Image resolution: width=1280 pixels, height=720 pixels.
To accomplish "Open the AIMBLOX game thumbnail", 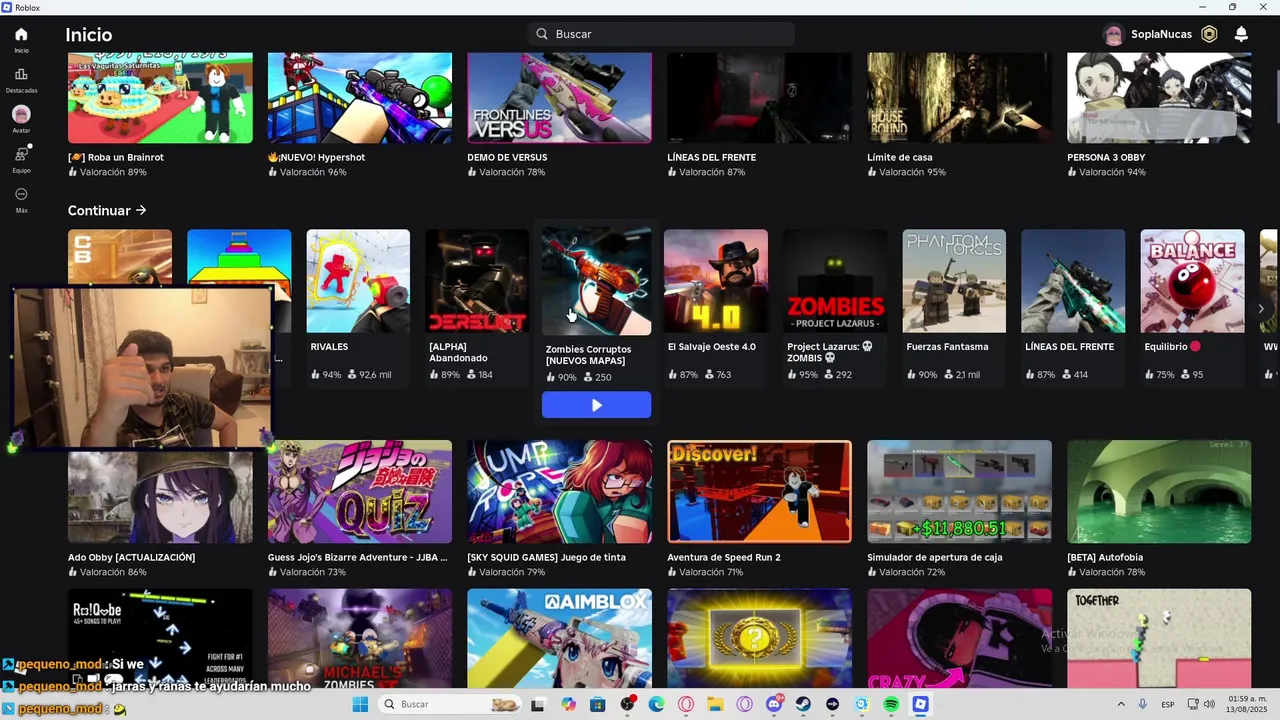I will pos(560,638).
